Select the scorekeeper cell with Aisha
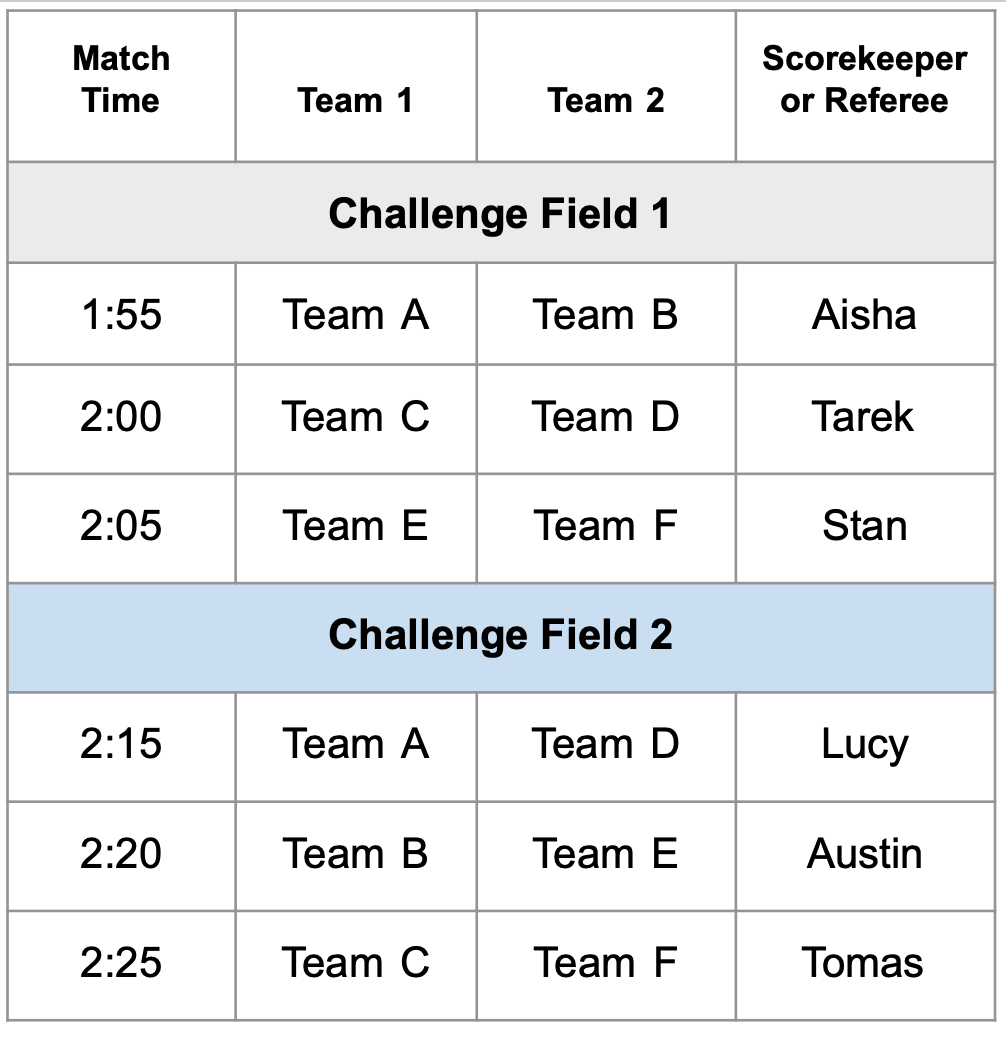The image size is (1006, 1042). [864, 315]
